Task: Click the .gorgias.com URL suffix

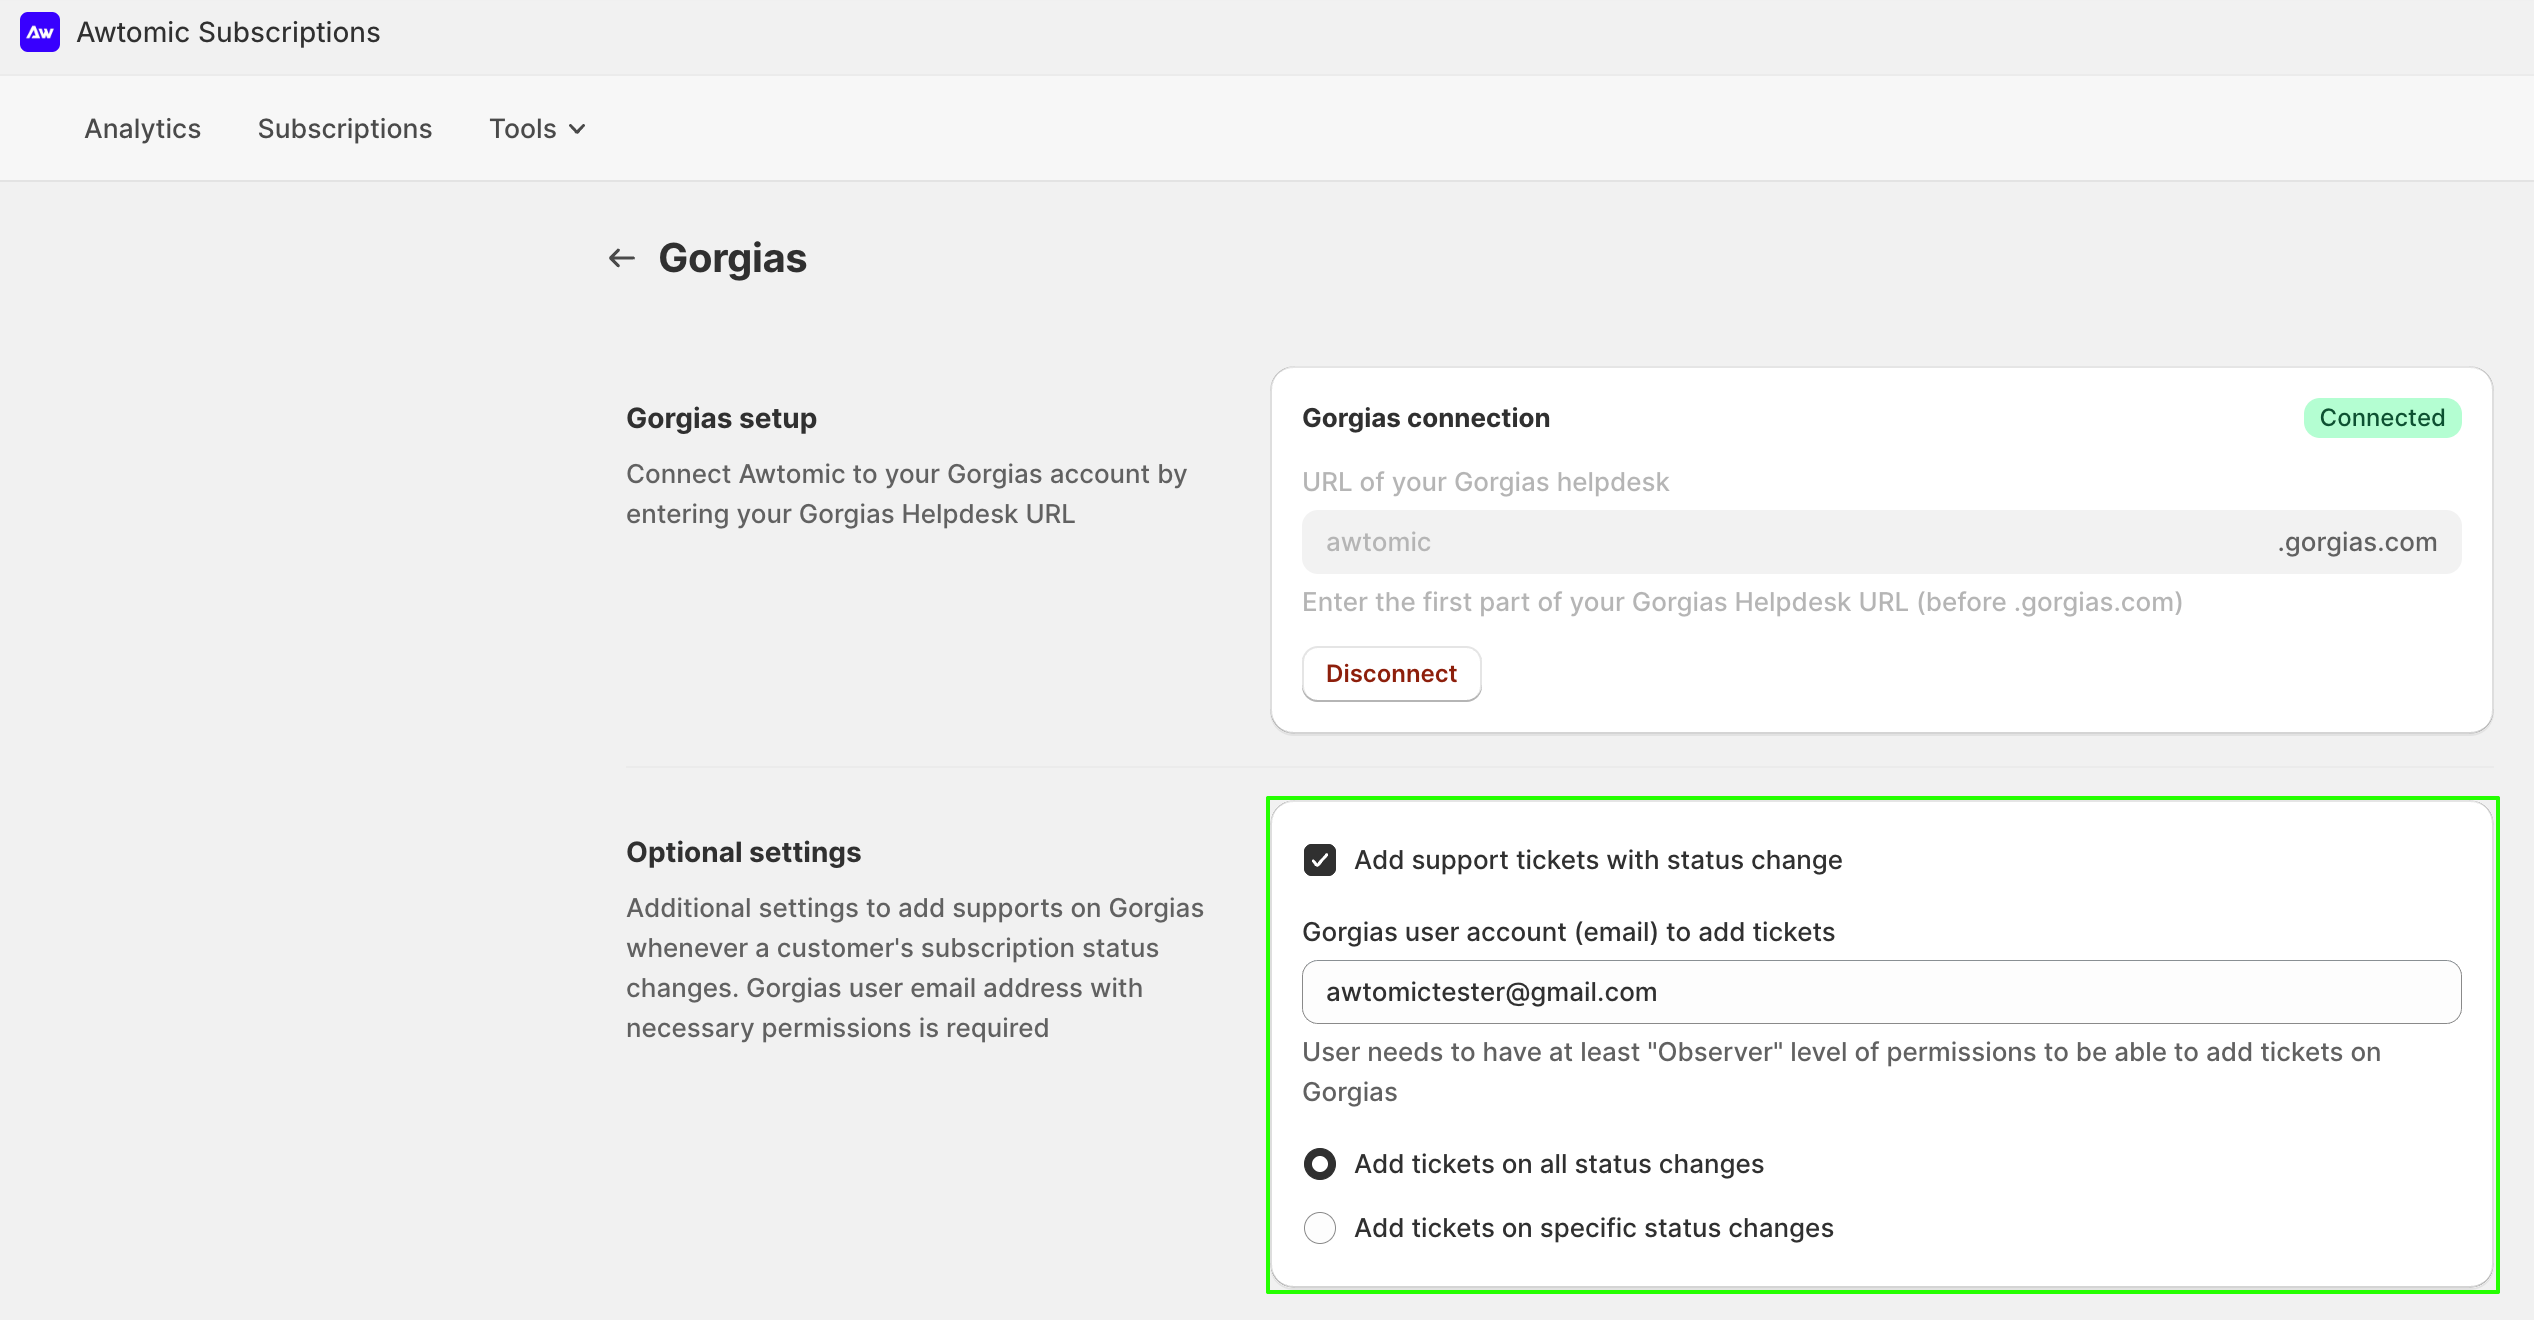Action: click(2357, 542)
